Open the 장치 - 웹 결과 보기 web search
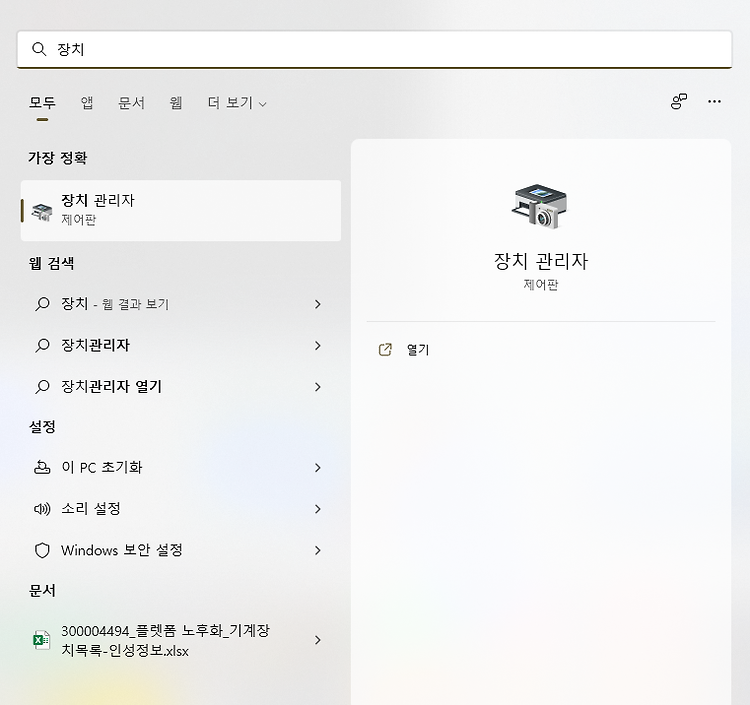The height and width of the screenshot is (705, 750). (x=181, y=304)
